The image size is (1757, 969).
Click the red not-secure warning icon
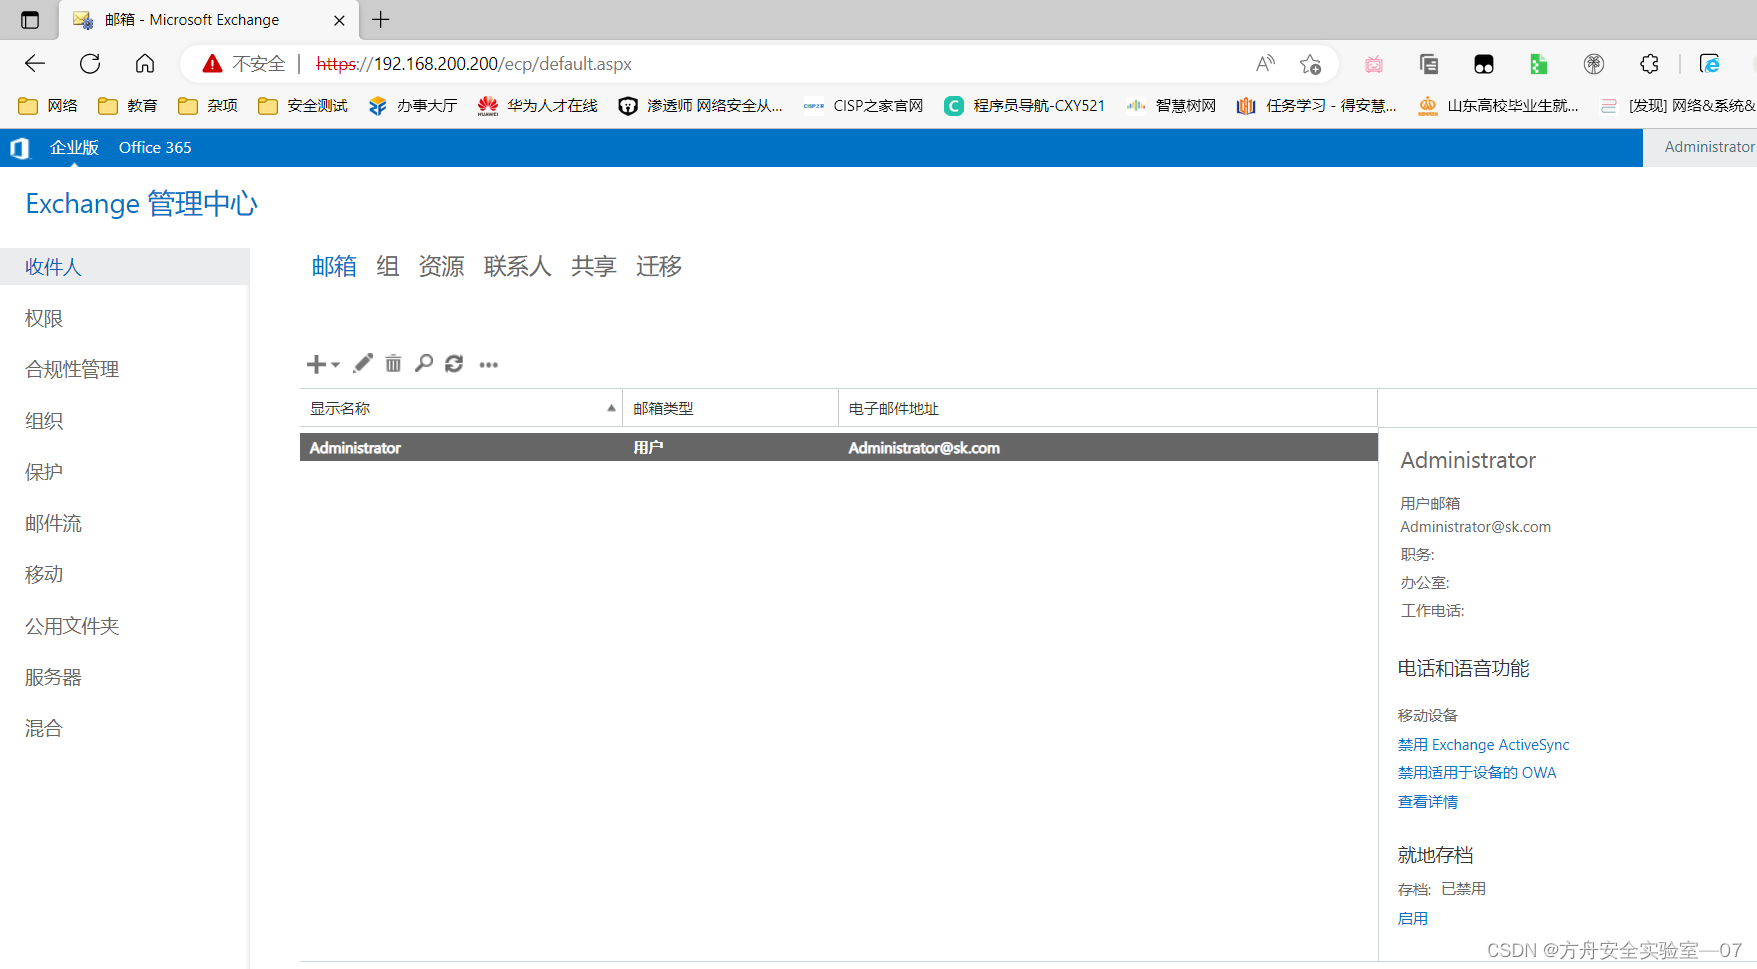[212, 64]
